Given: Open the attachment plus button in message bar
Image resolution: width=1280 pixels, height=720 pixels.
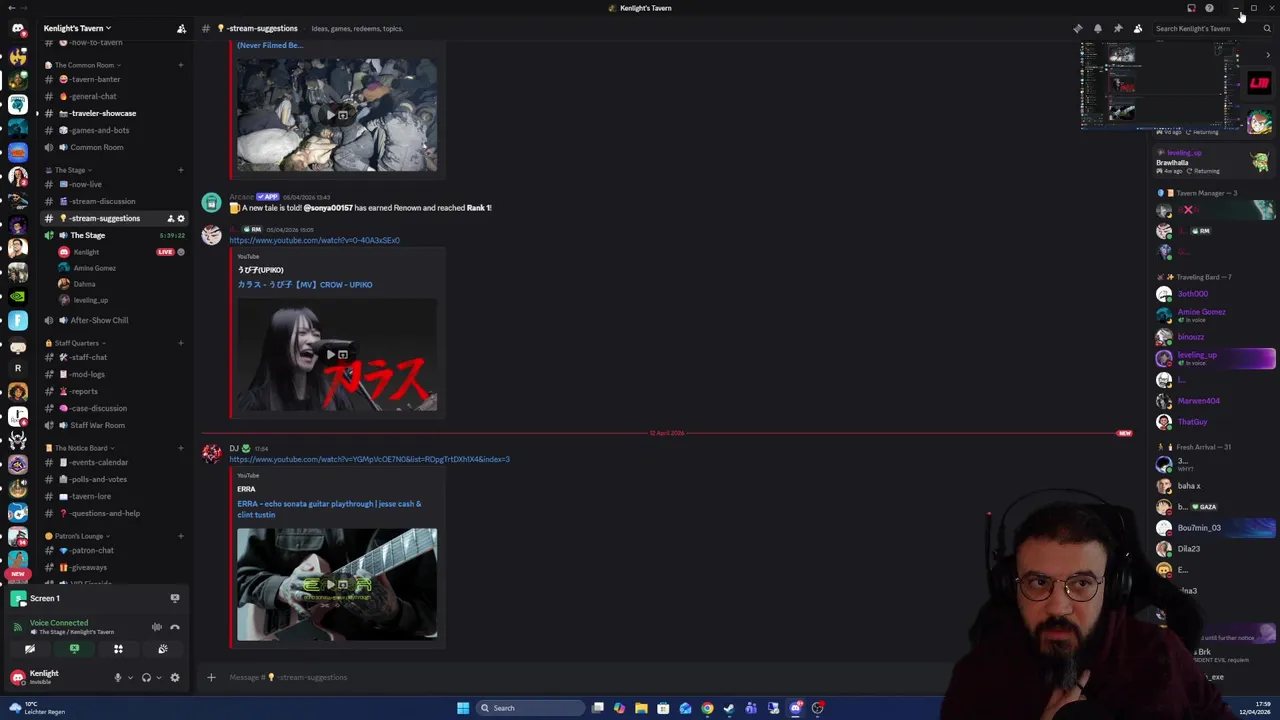Looking at the screenshot, I should (211, 677).
